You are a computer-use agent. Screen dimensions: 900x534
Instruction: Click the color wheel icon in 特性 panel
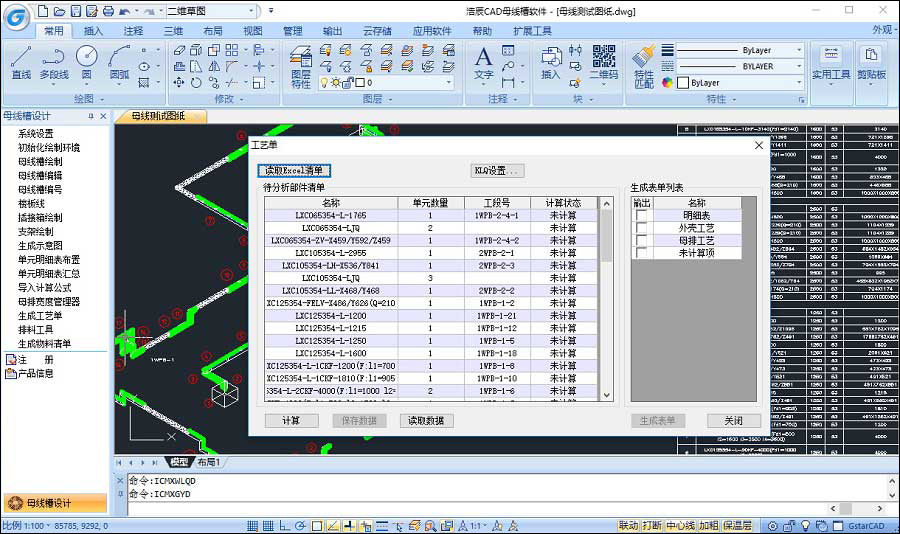click(x=667, y=83)
